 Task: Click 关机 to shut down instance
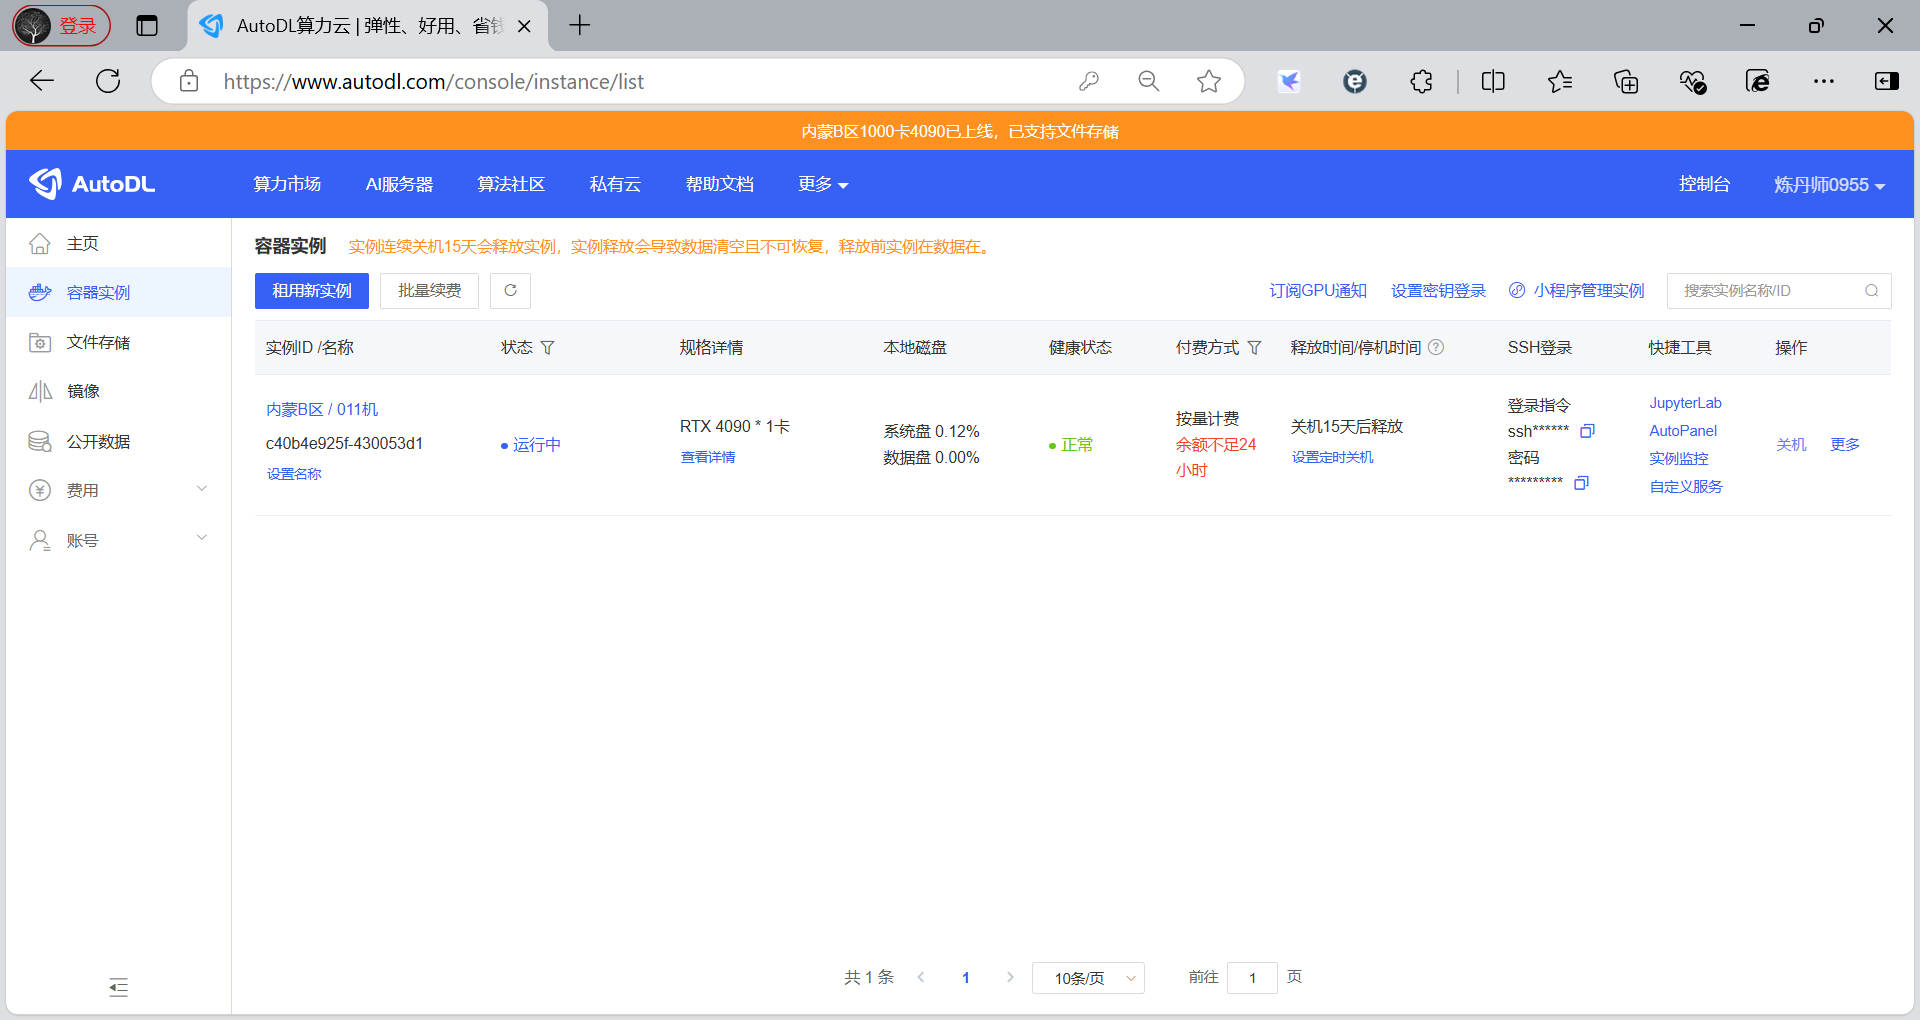[x=1791, y=444]
